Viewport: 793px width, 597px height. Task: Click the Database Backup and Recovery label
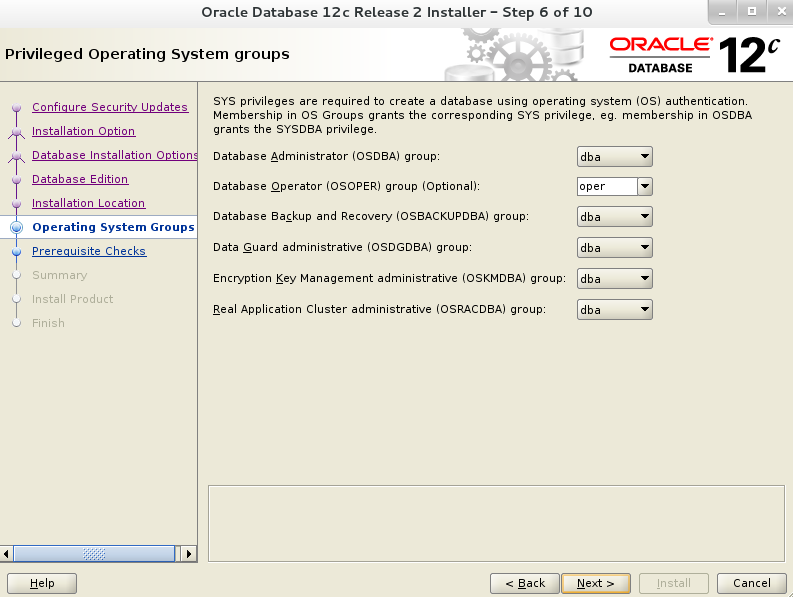(x=371, y=217)
